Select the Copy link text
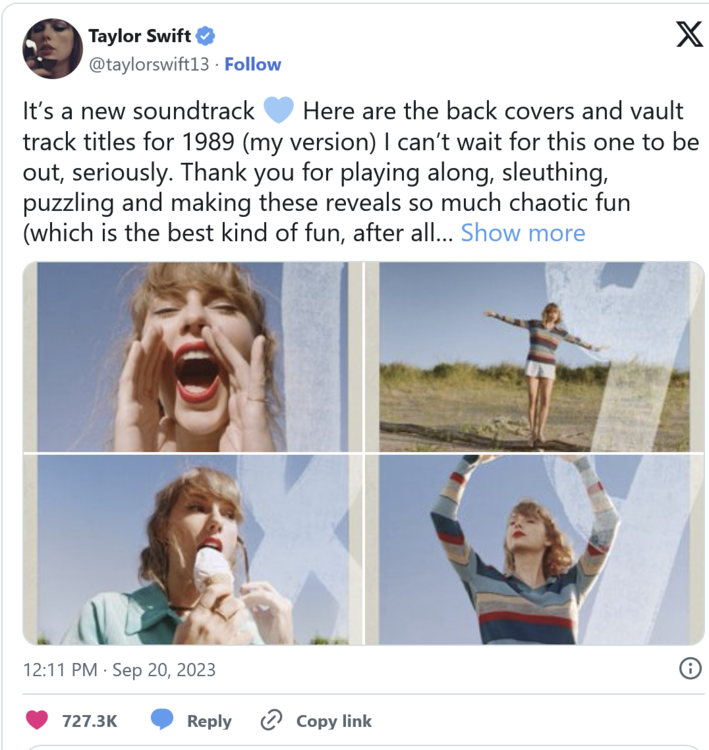The image size is (709, 750). (x=334, y=720)
